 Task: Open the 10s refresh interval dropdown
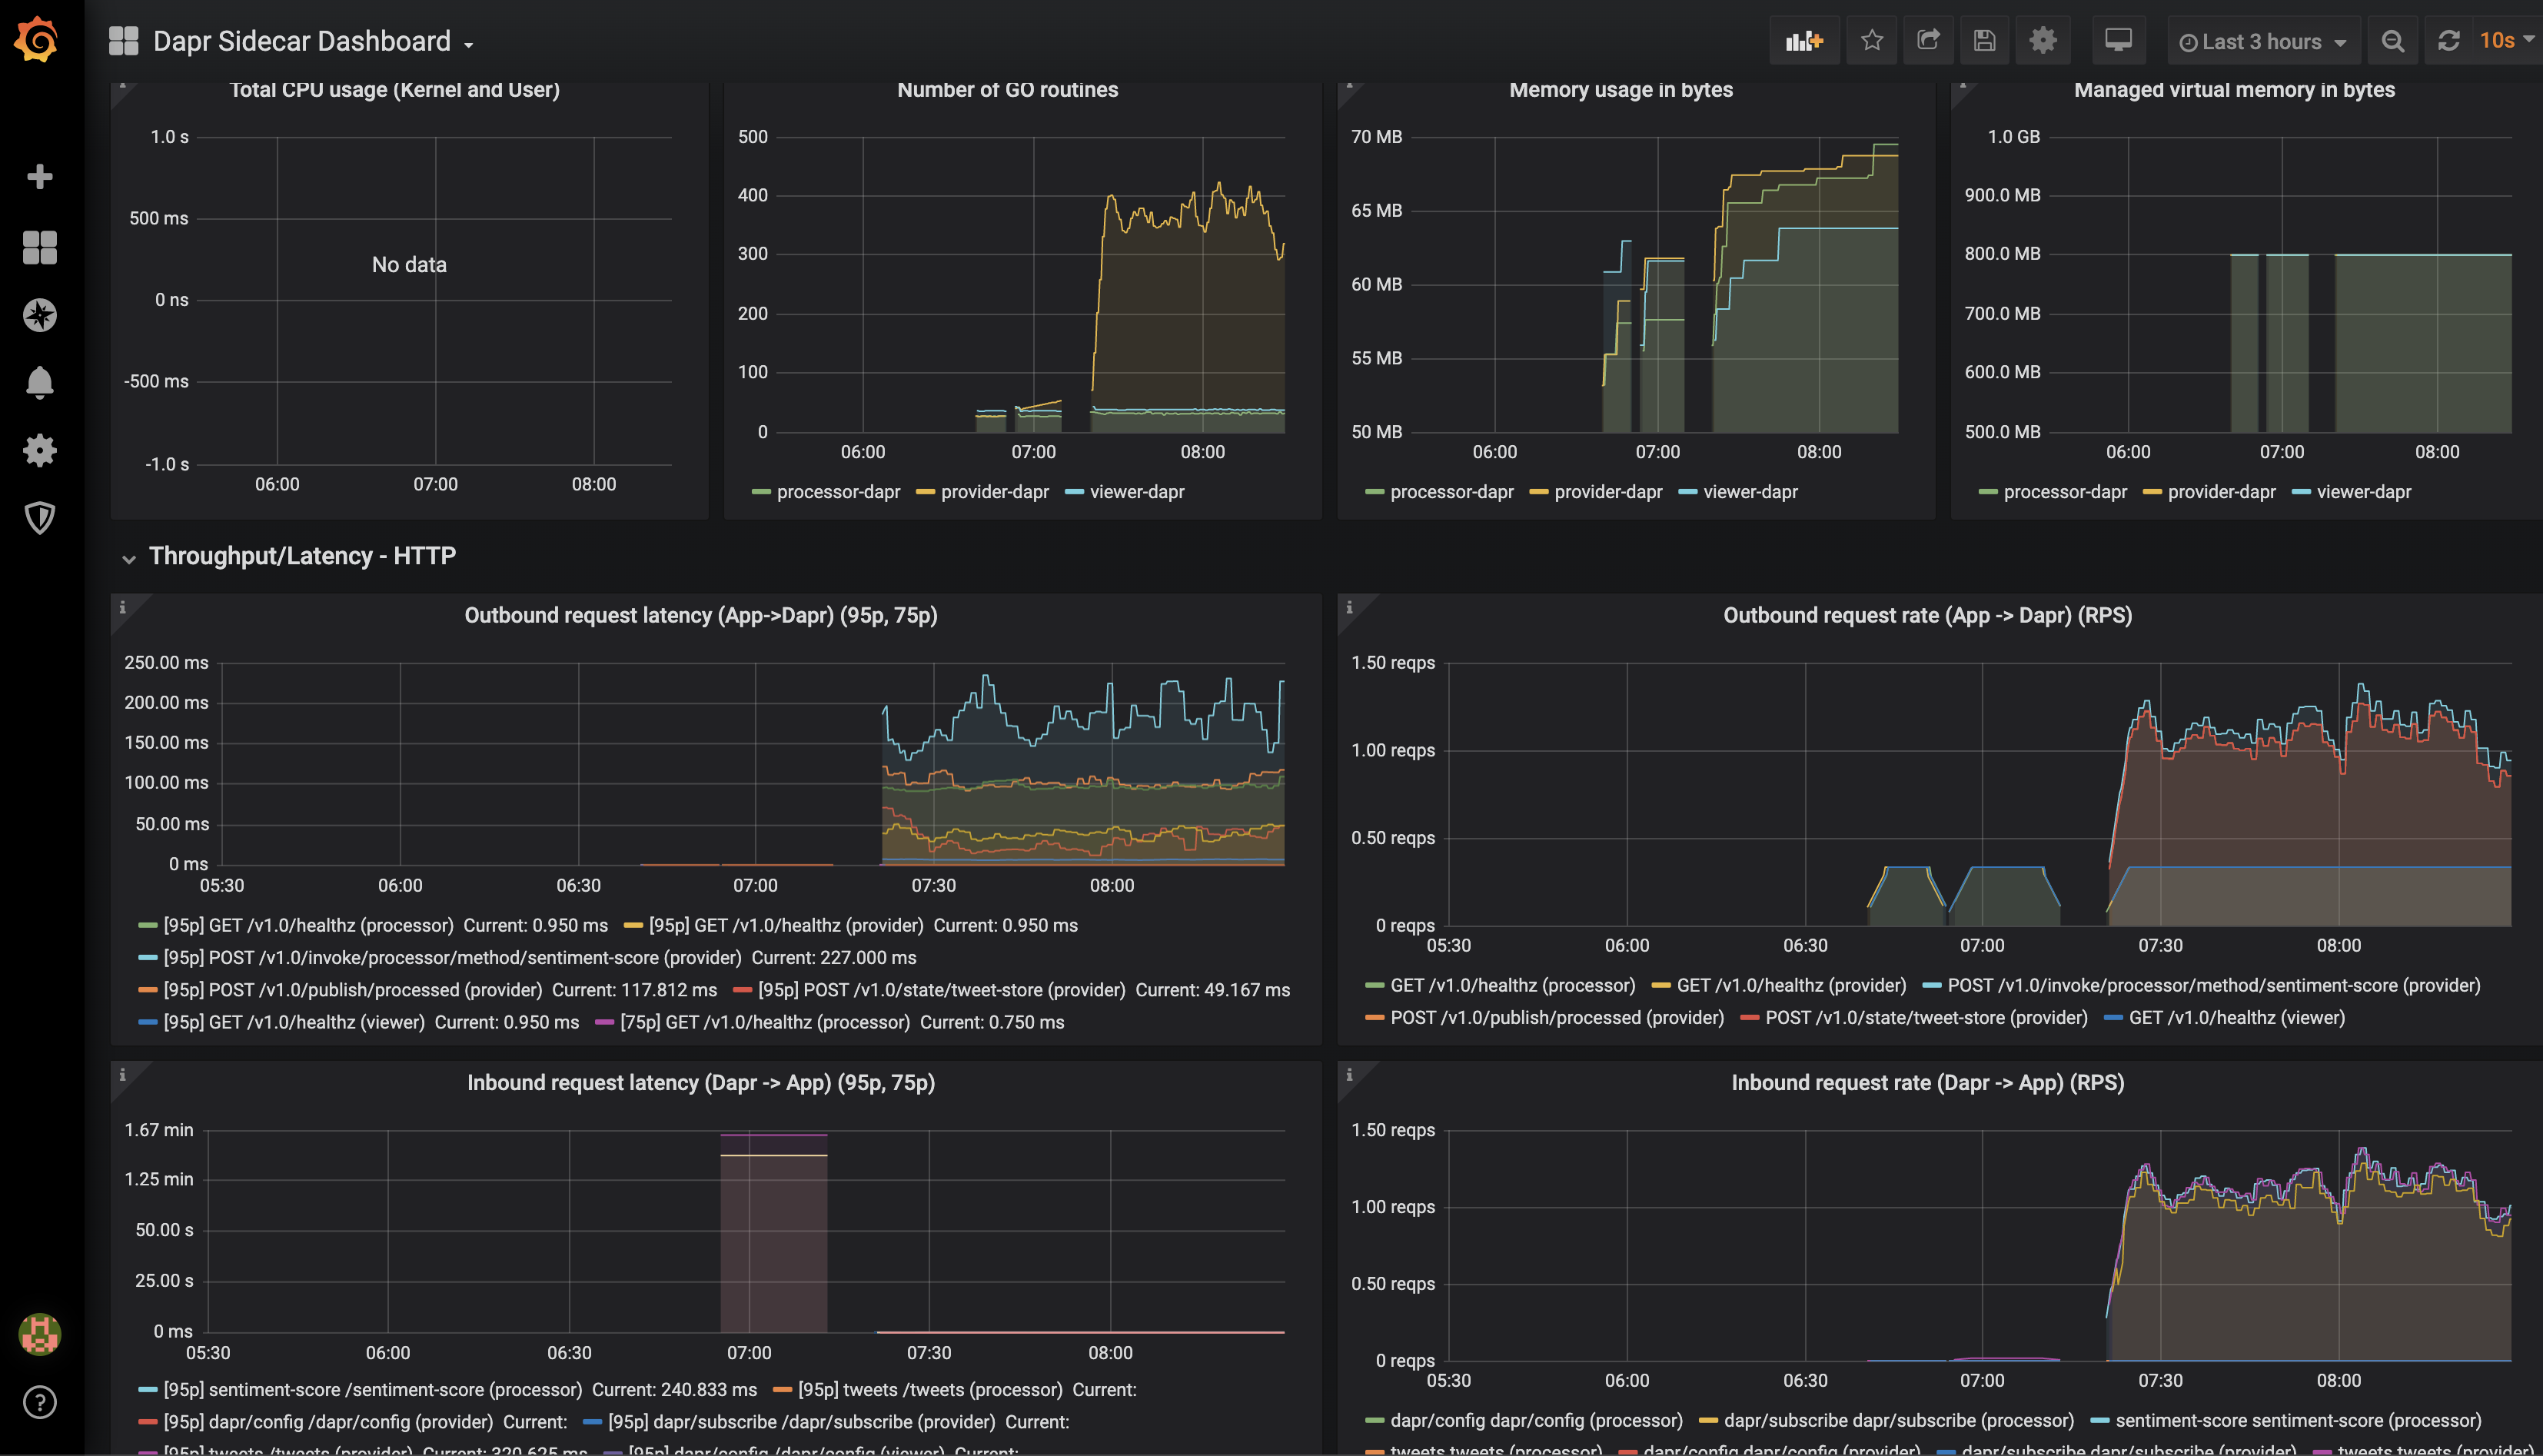(x=2507, y=41)
